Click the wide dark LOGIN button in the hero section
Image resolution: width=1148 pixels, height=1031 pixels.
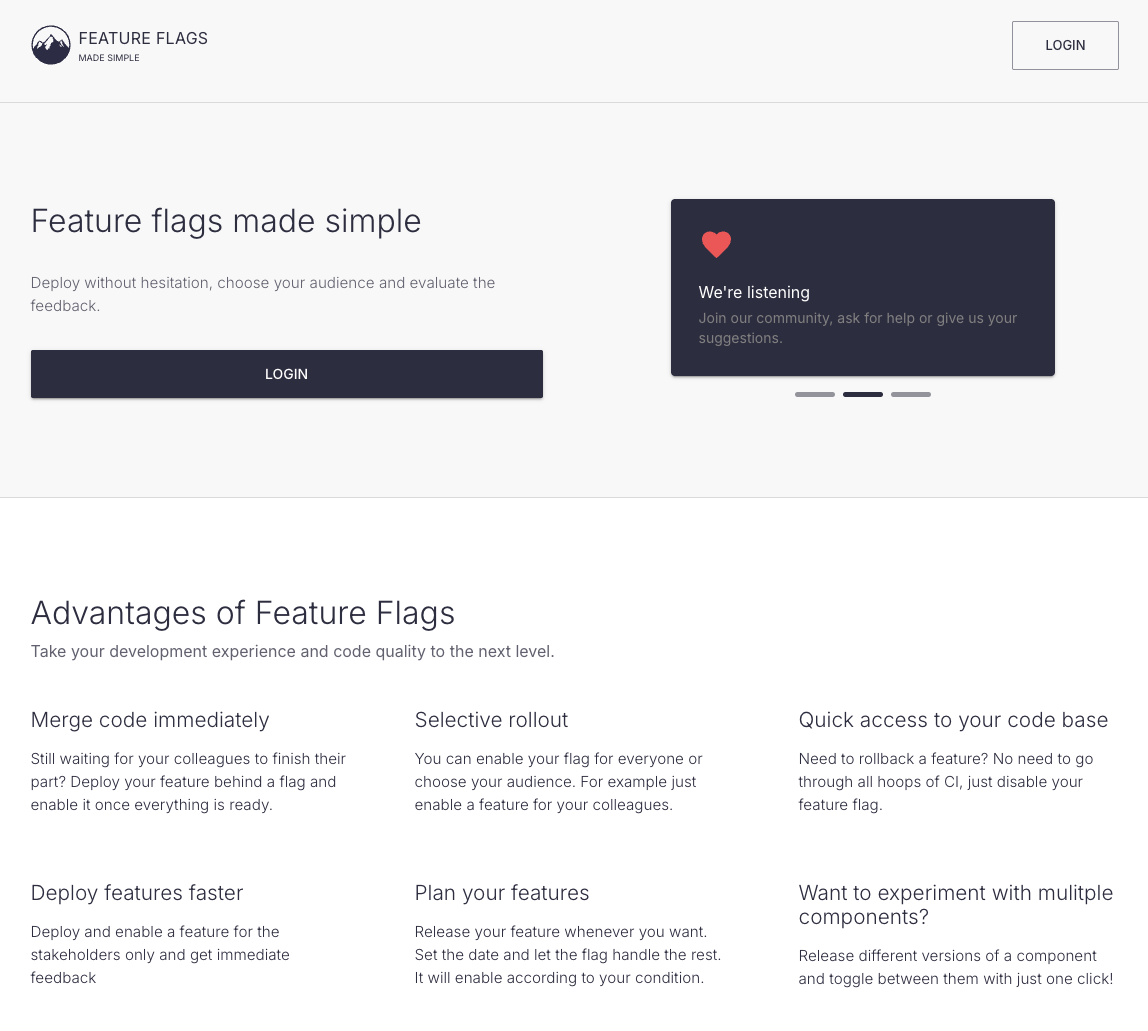click(x=286, y=374)
